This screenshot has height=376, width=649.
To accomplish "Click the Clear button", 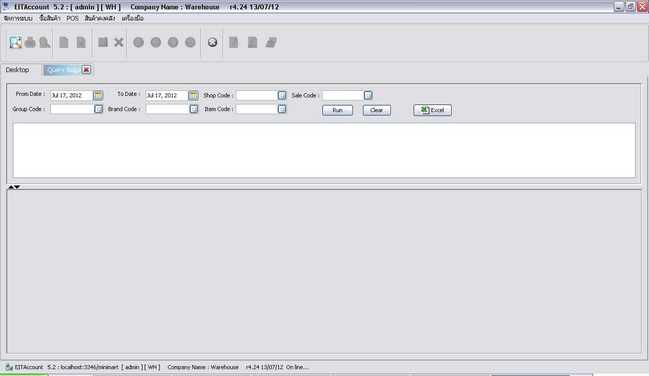I will (x=377, y=110).
